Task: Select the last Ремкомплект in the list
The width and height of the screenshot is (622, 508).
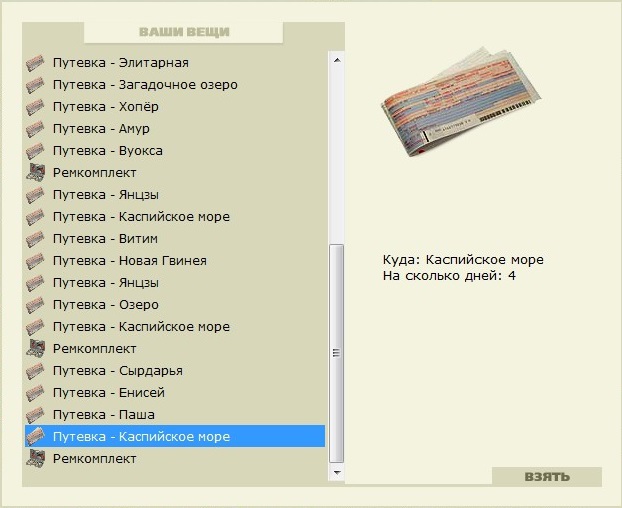Action: [175, 459]
